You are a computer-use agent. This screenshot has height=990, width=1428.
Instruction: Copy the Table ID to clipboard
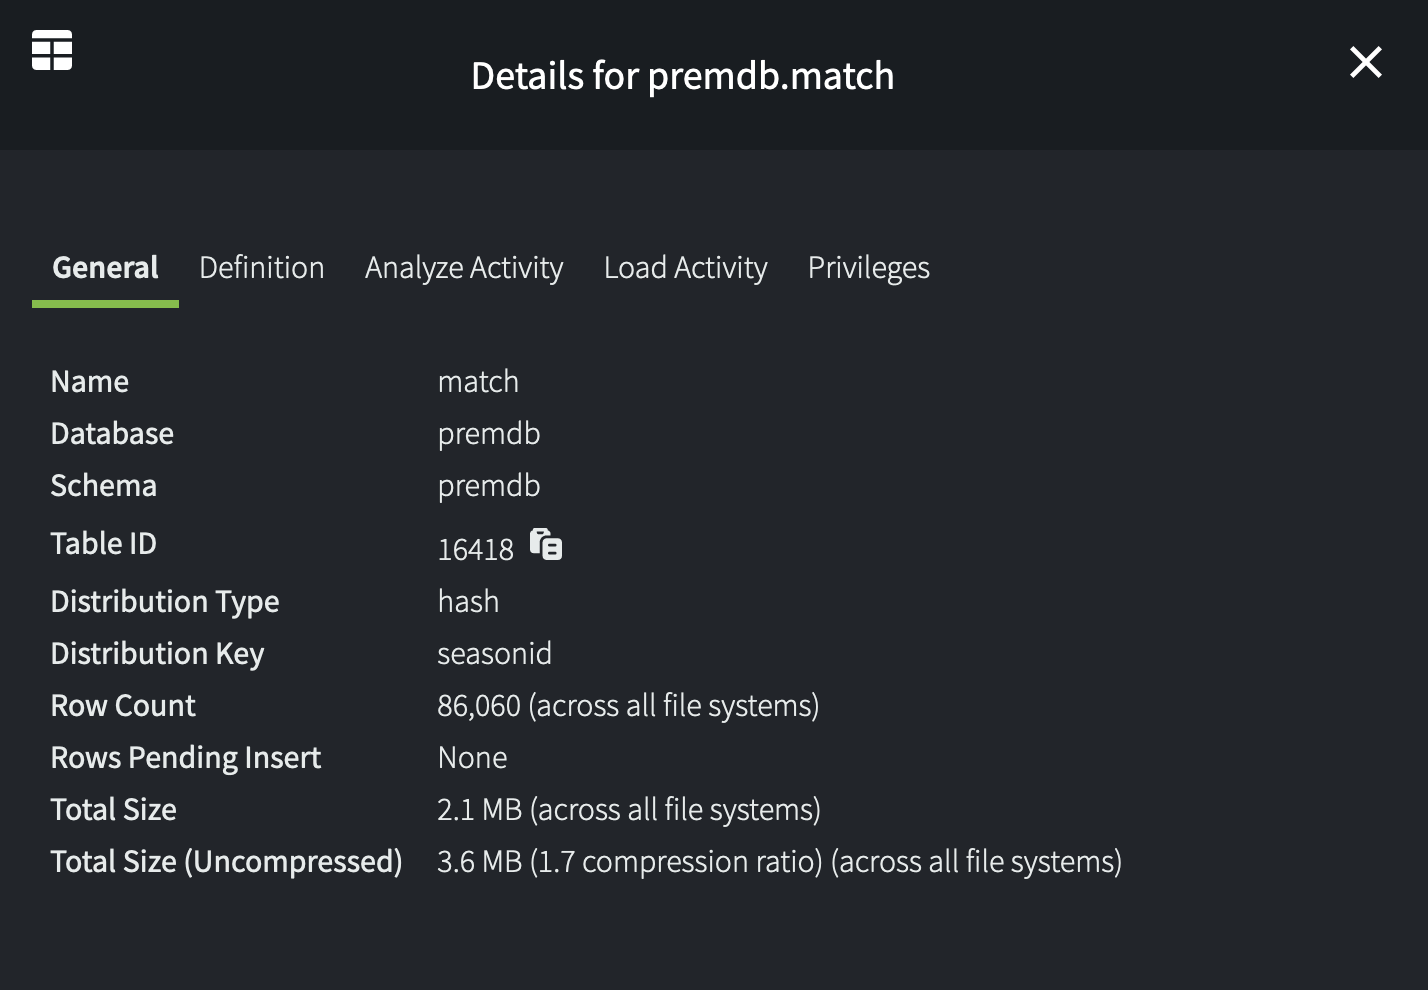(x=546, y=545)
